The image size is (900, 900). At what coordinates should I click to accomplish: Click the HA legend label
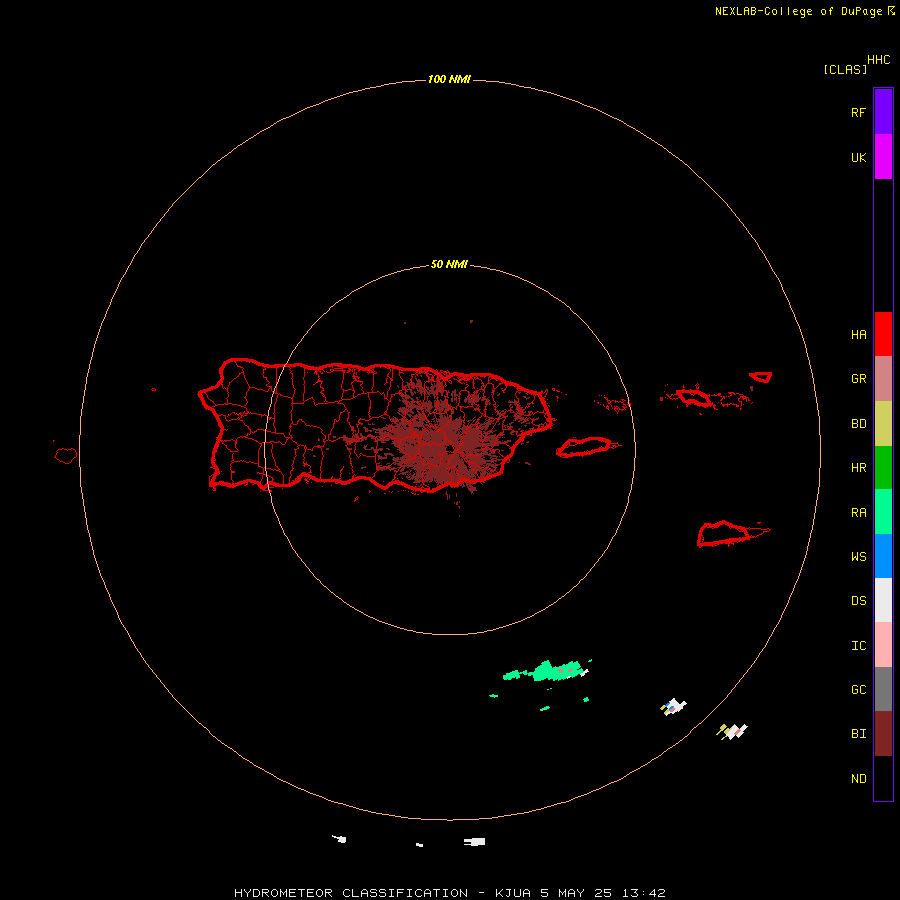click(x=858, y=335)
